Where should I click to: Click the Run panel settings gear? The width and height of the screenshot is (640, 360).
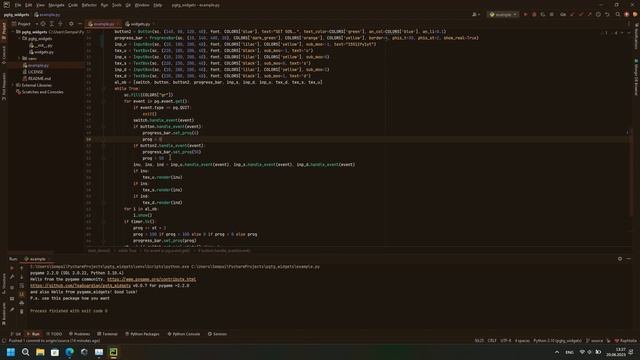click(620, 259)
